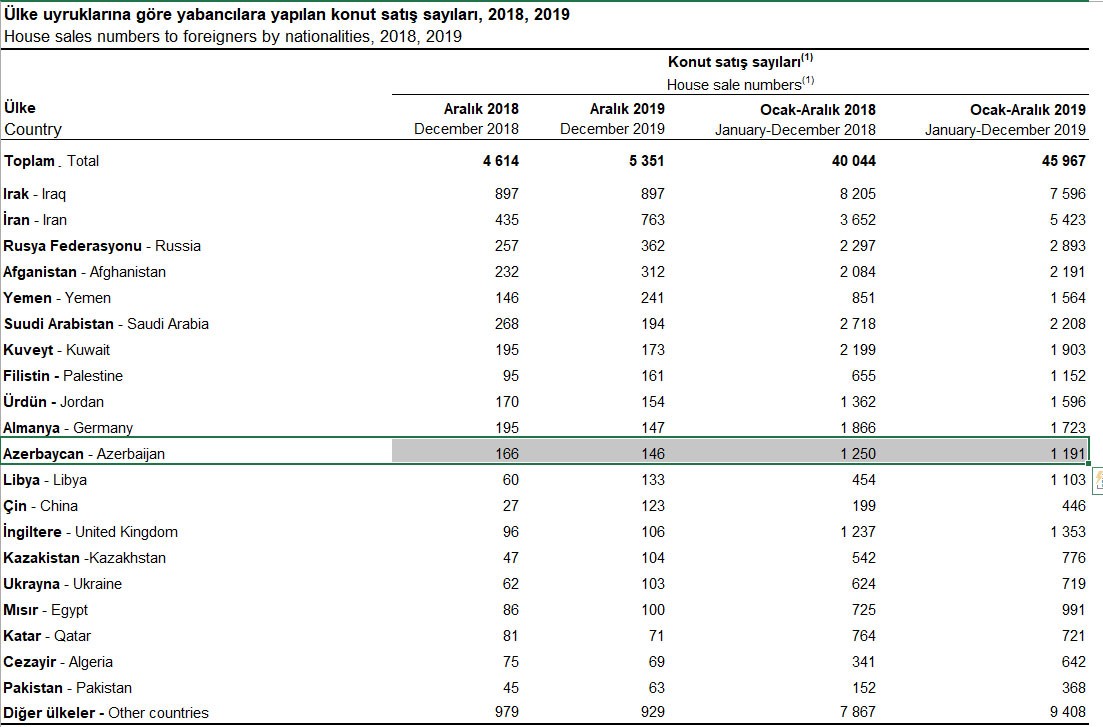Select the Toplam - Total row label
This screenshot has height=727, width=1103.
tap(52, 161)
